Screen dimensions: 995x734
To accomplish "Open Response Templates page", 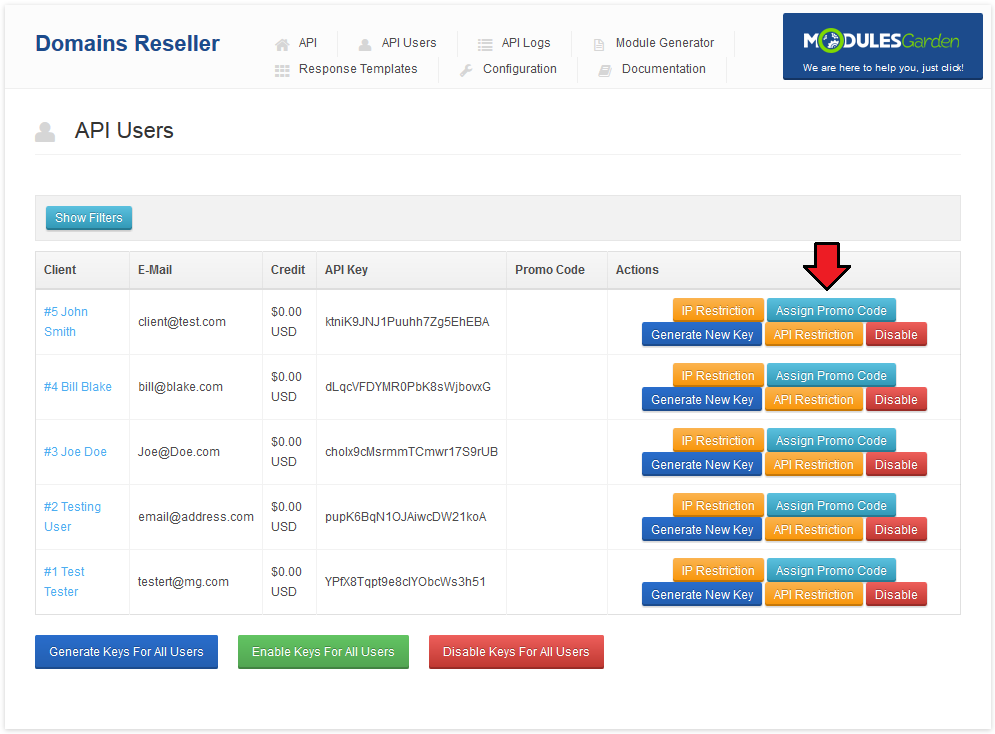I will coord(358,69).
